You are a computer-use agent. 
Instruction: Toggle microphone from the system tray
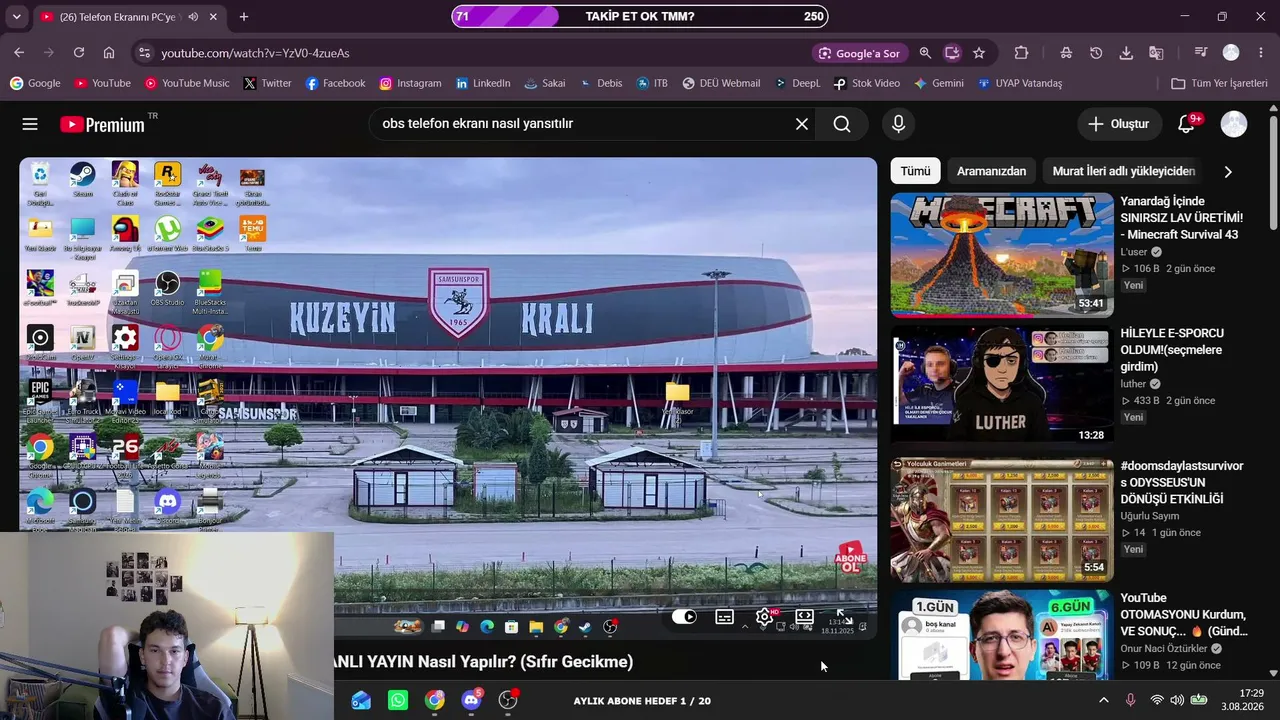pyautogui.click(x=1131, y=701)
